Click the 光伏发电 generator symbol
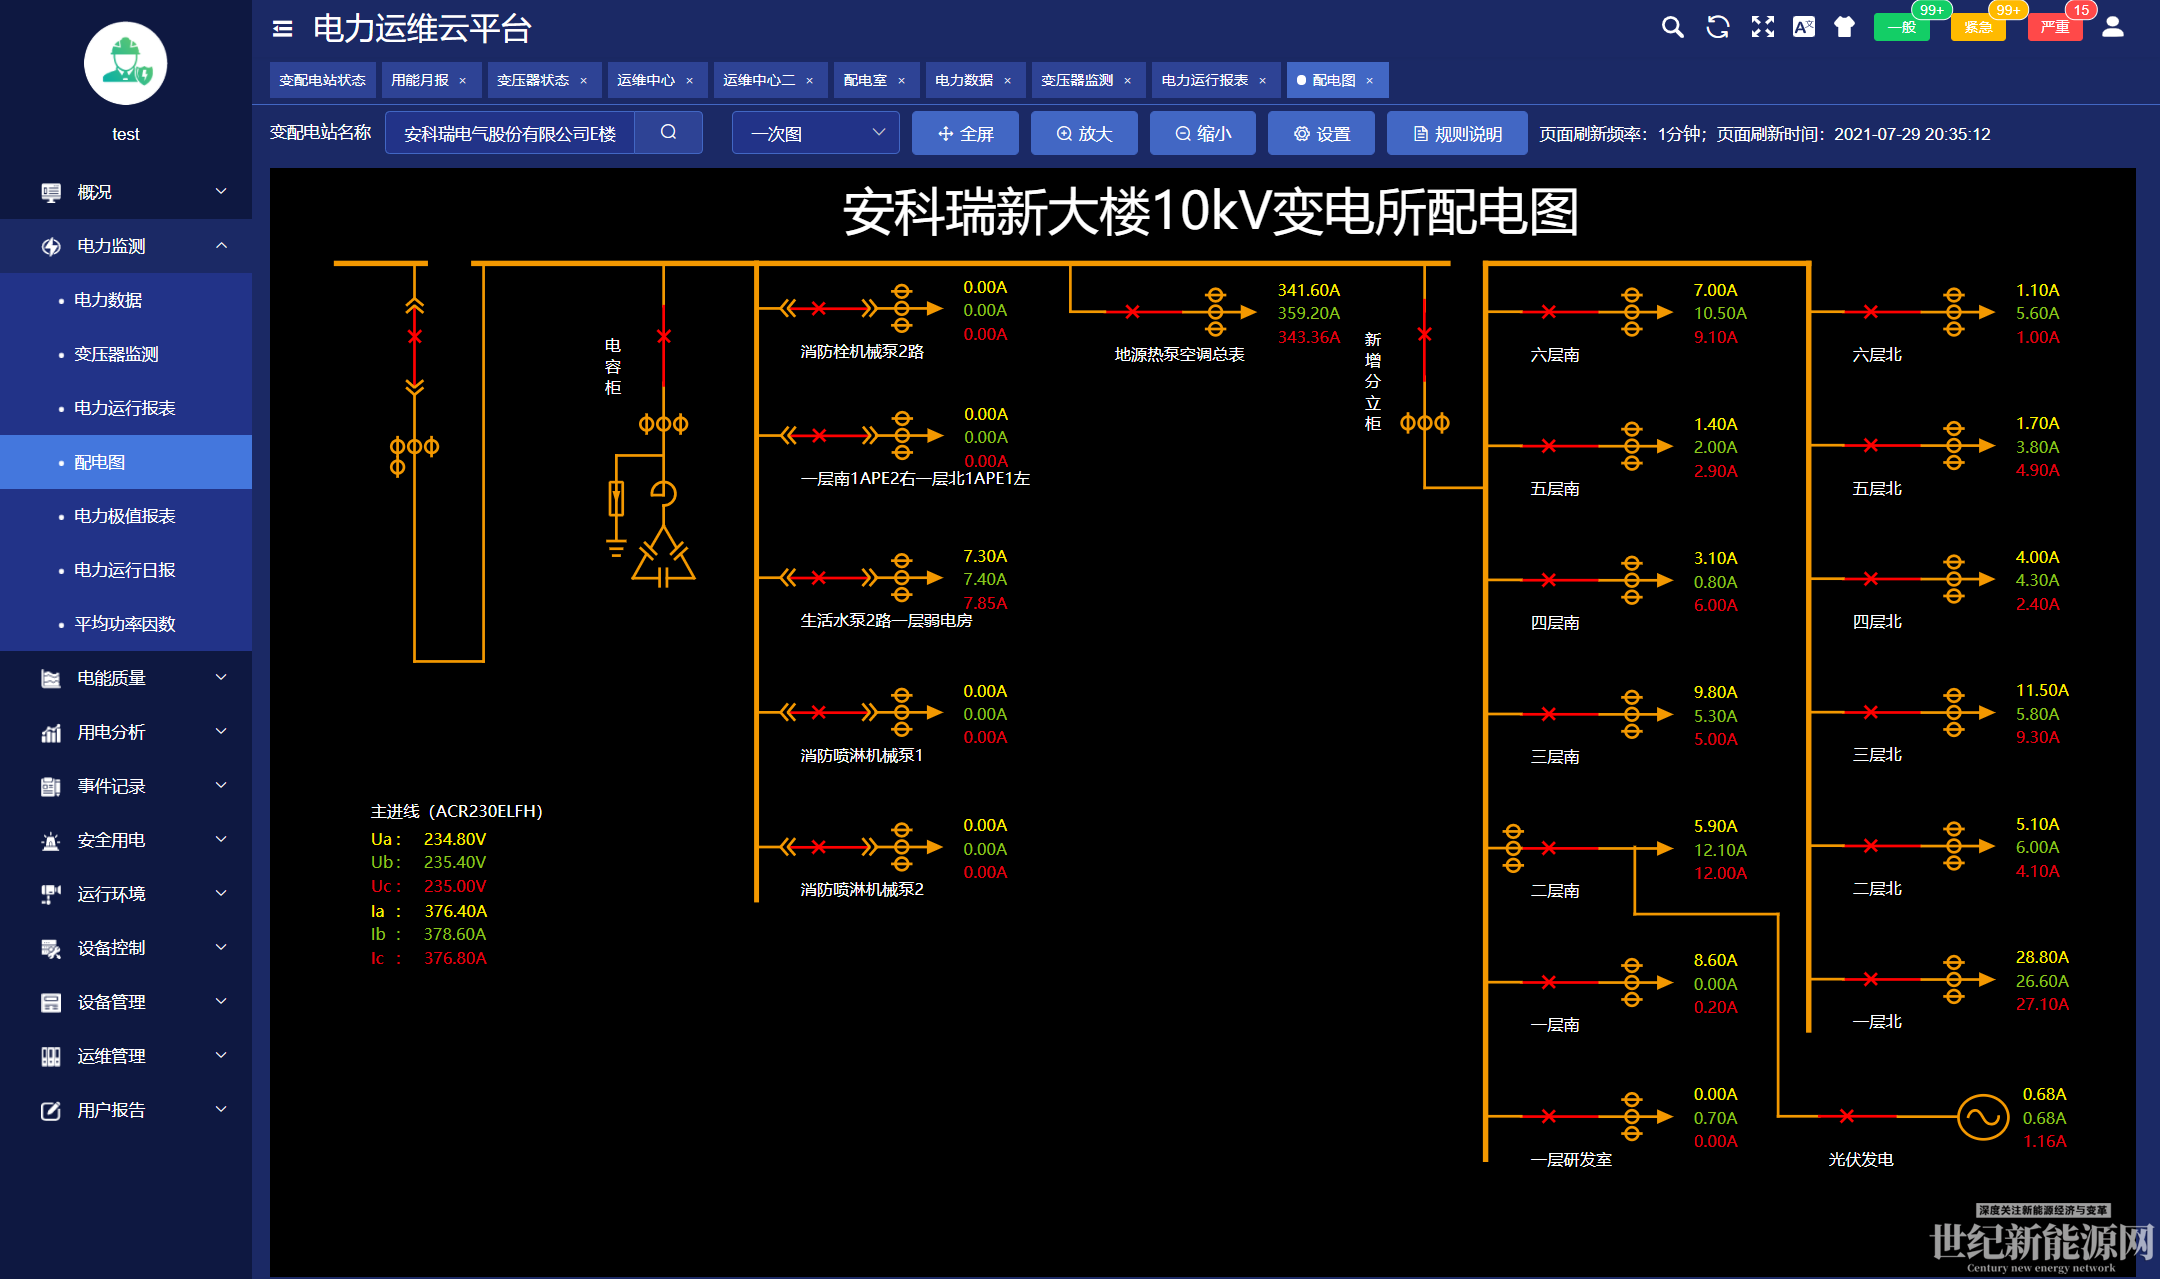 tap(1983, 1117)
